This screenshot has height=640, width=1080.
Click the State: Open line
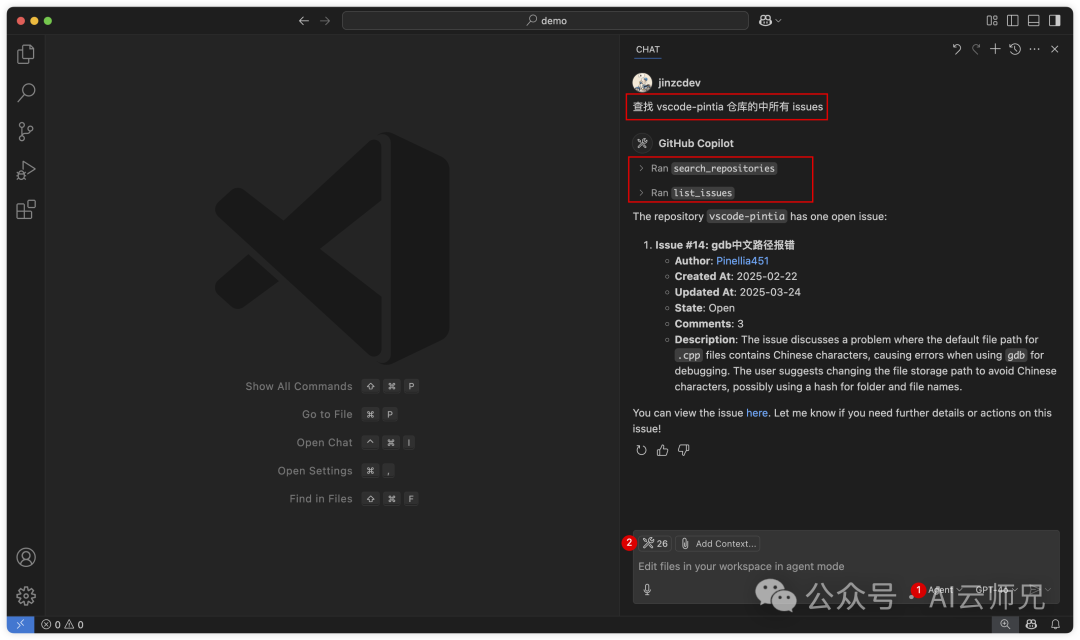click(705, 309)
